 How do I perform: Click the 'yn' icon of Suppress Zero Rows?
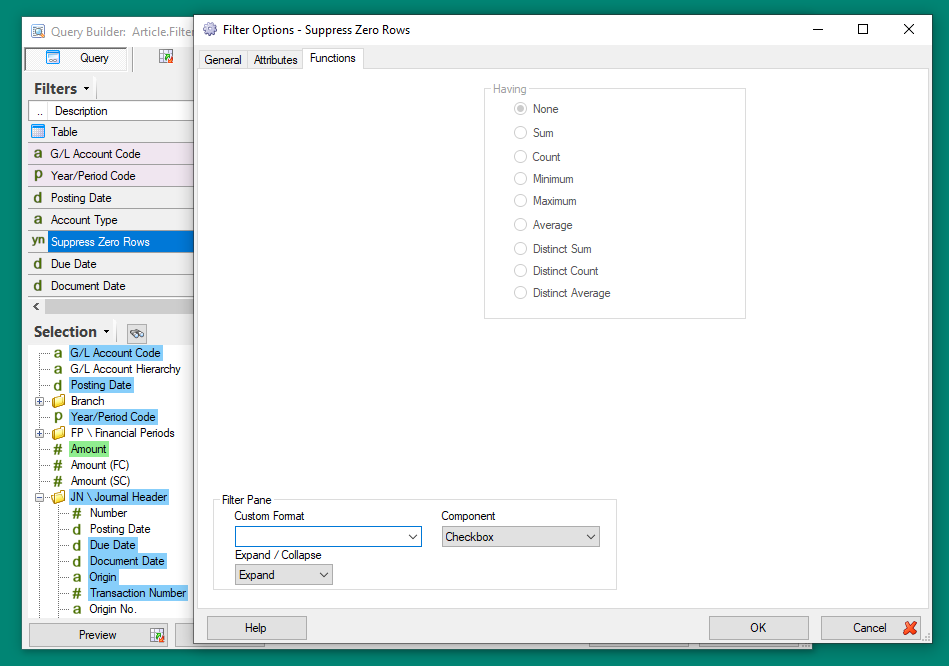[38, 241]
